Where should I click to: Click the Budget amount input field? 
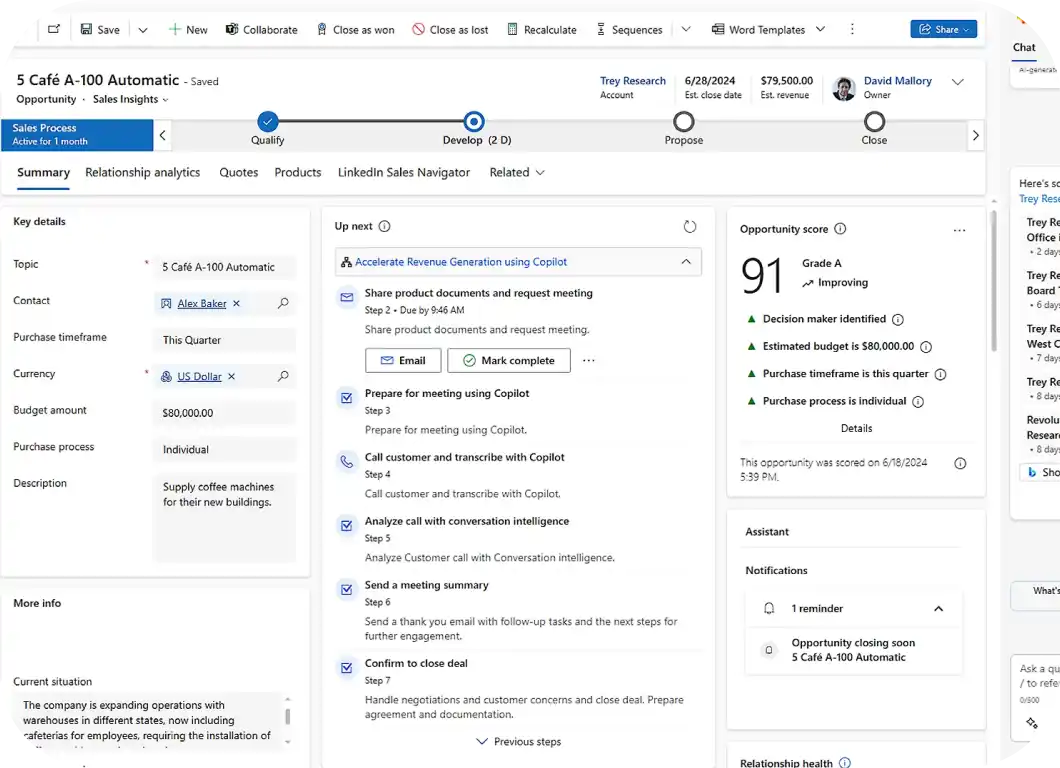pyautogui.click(x=225, y=413)
